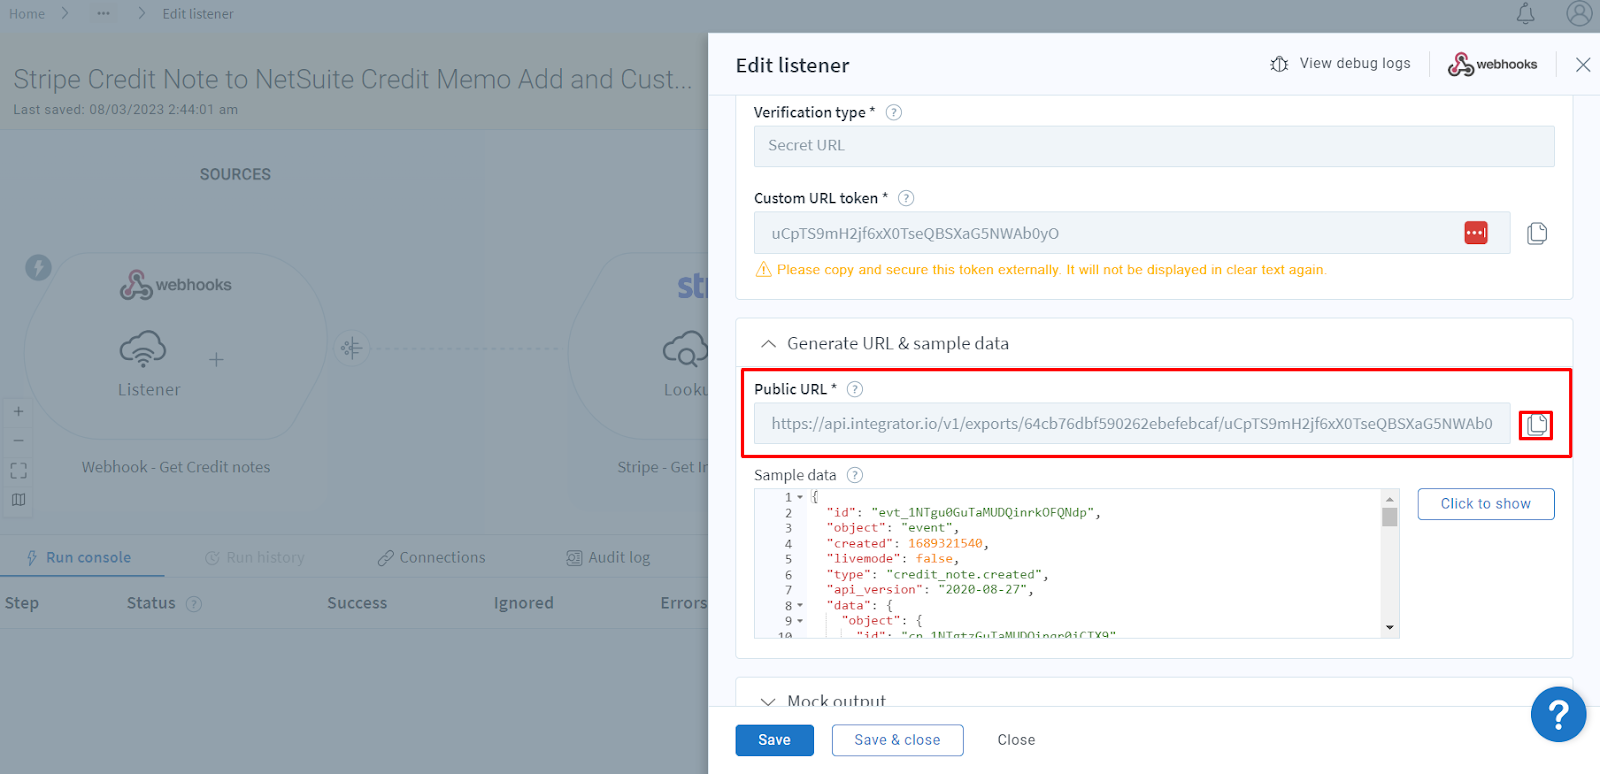Screen dimensions: 1600x774
Task: Go to Home breadcrumb
Action: pos(27,13)
